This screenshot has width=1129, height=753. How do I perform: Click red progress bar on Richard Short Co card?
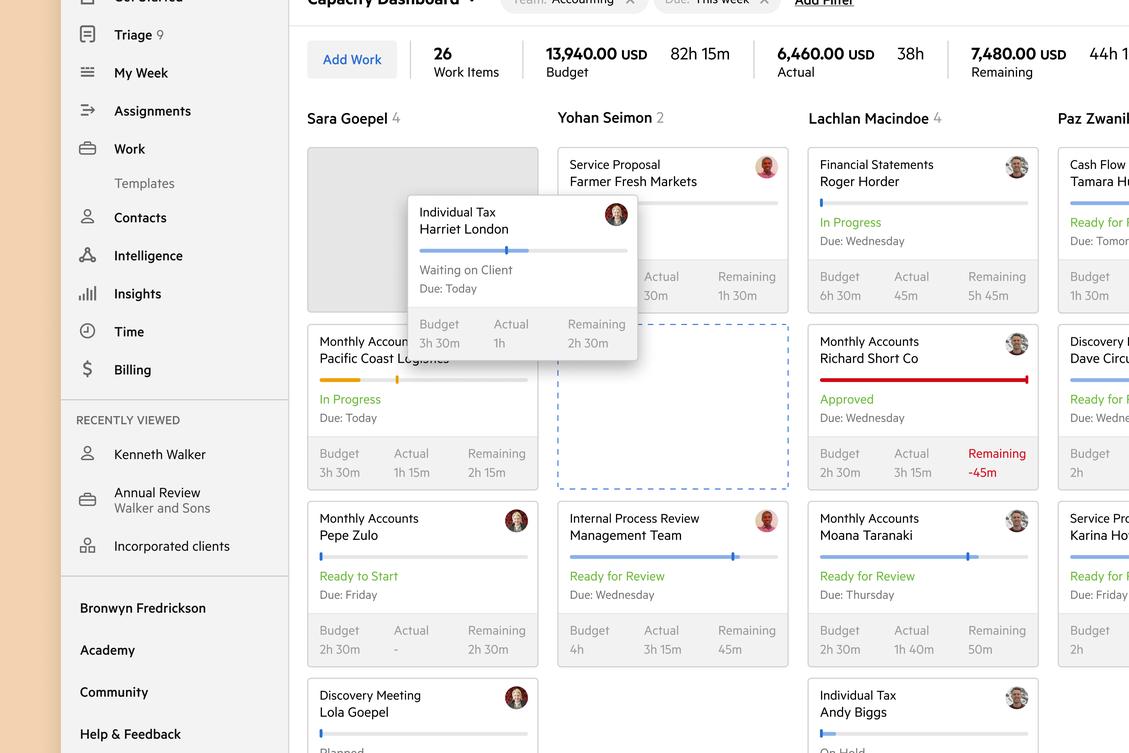coord(924,379)
